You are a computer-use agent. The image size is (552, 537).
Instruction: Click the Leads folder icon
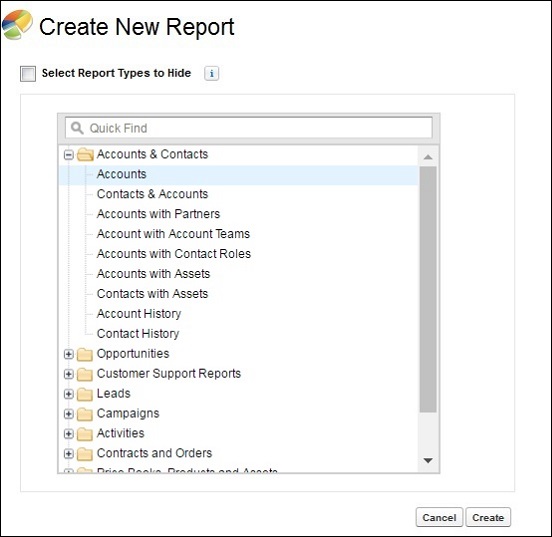coord(85,394)
